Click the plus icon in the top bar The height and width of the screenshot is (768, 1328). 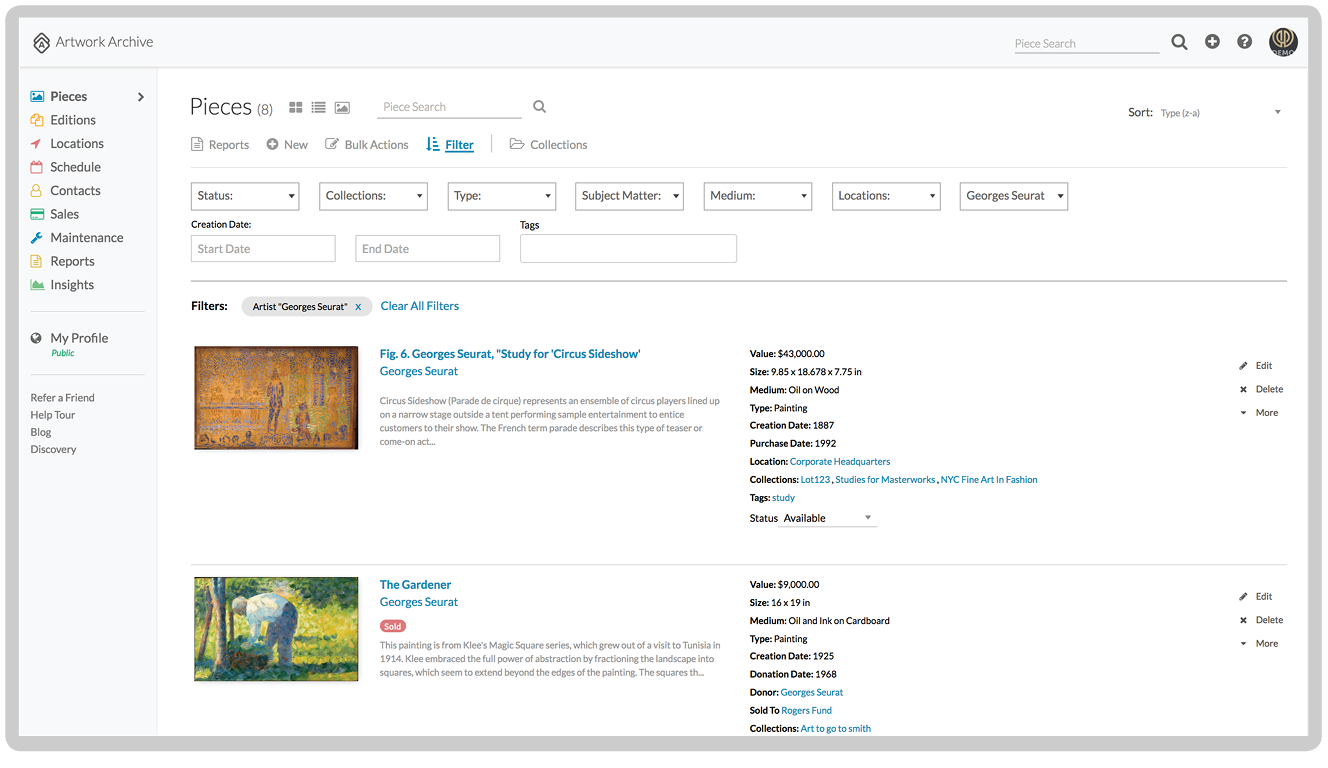coord(1212,42)
